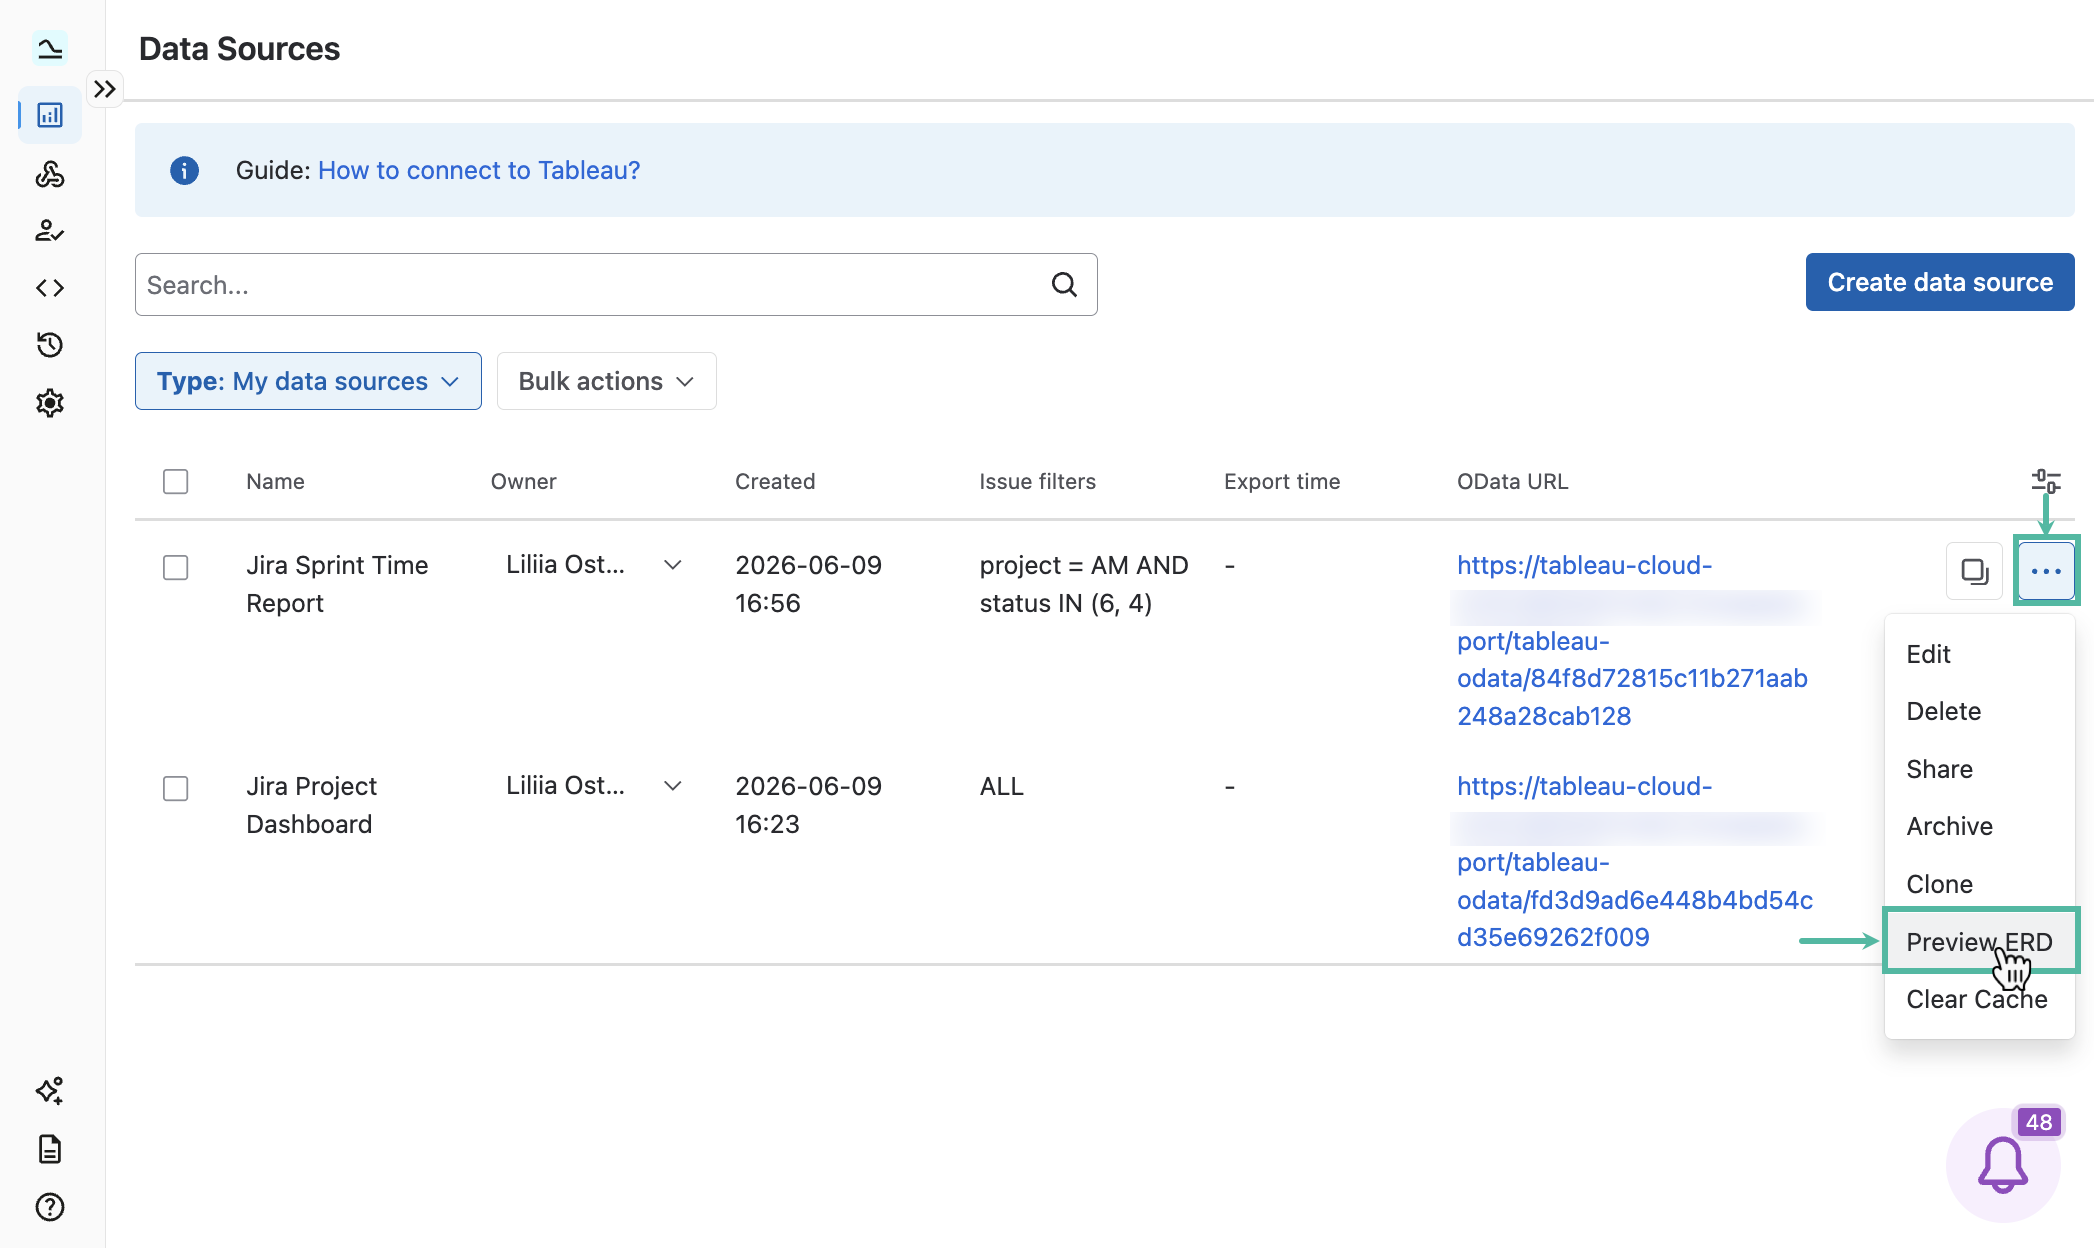Click the search magnifier icon

[1065, 285]
